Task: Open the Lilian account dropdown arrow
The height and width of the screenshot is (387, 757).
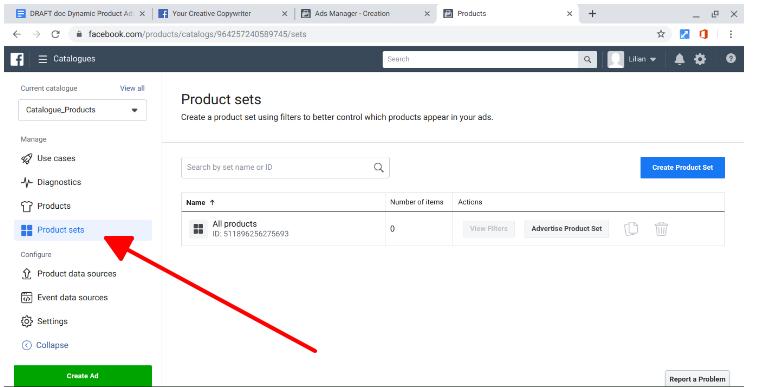Action: [x=653, y=59]
